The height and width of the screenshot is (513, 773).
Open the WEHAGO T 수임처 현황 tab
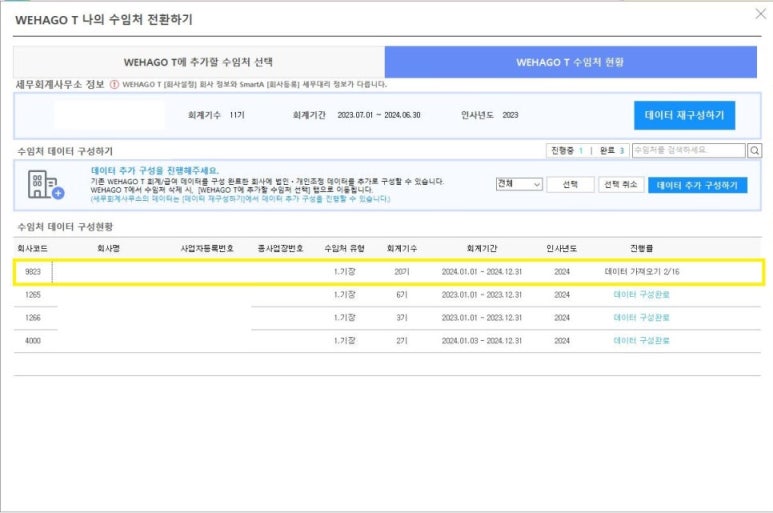pyautogui.click(x=570, y=62)
